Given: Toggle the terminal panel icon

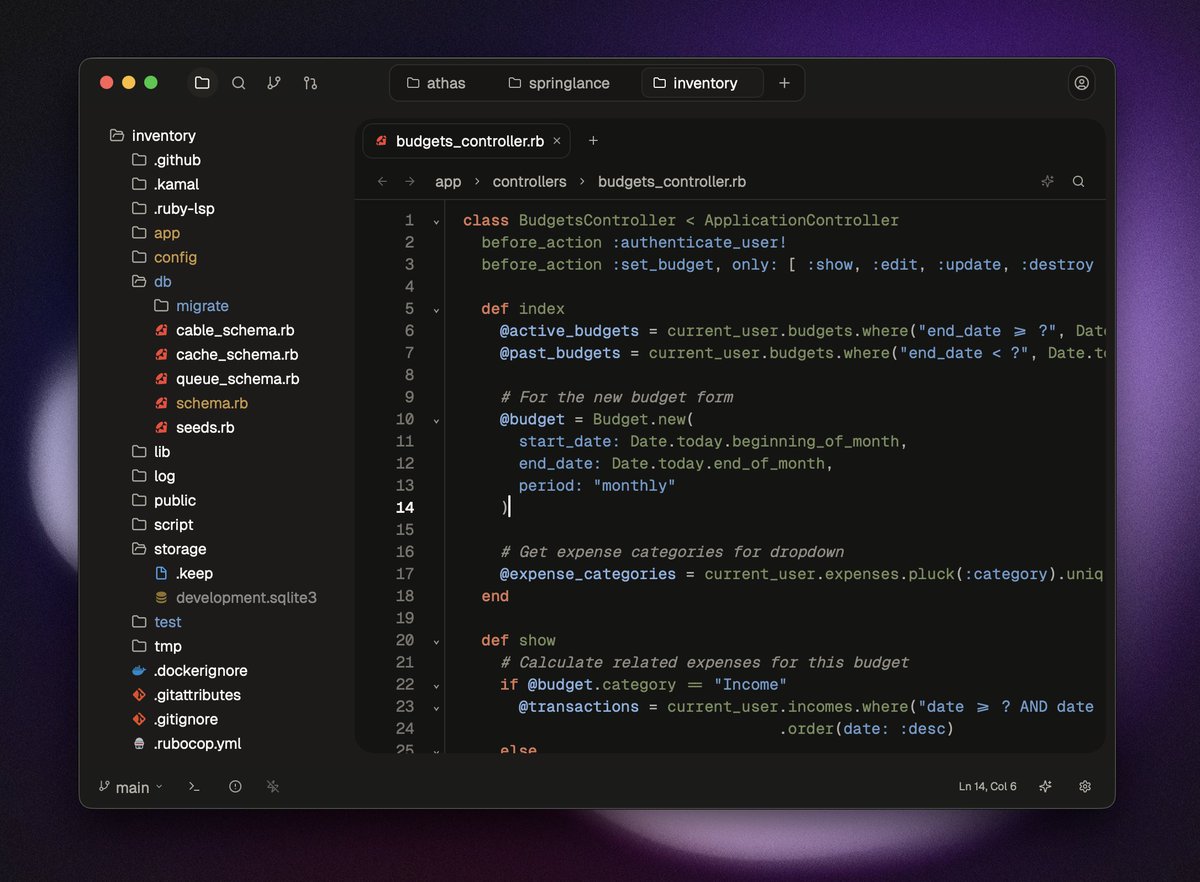Looking at the screenshot, I should click(x=195, y=787).
